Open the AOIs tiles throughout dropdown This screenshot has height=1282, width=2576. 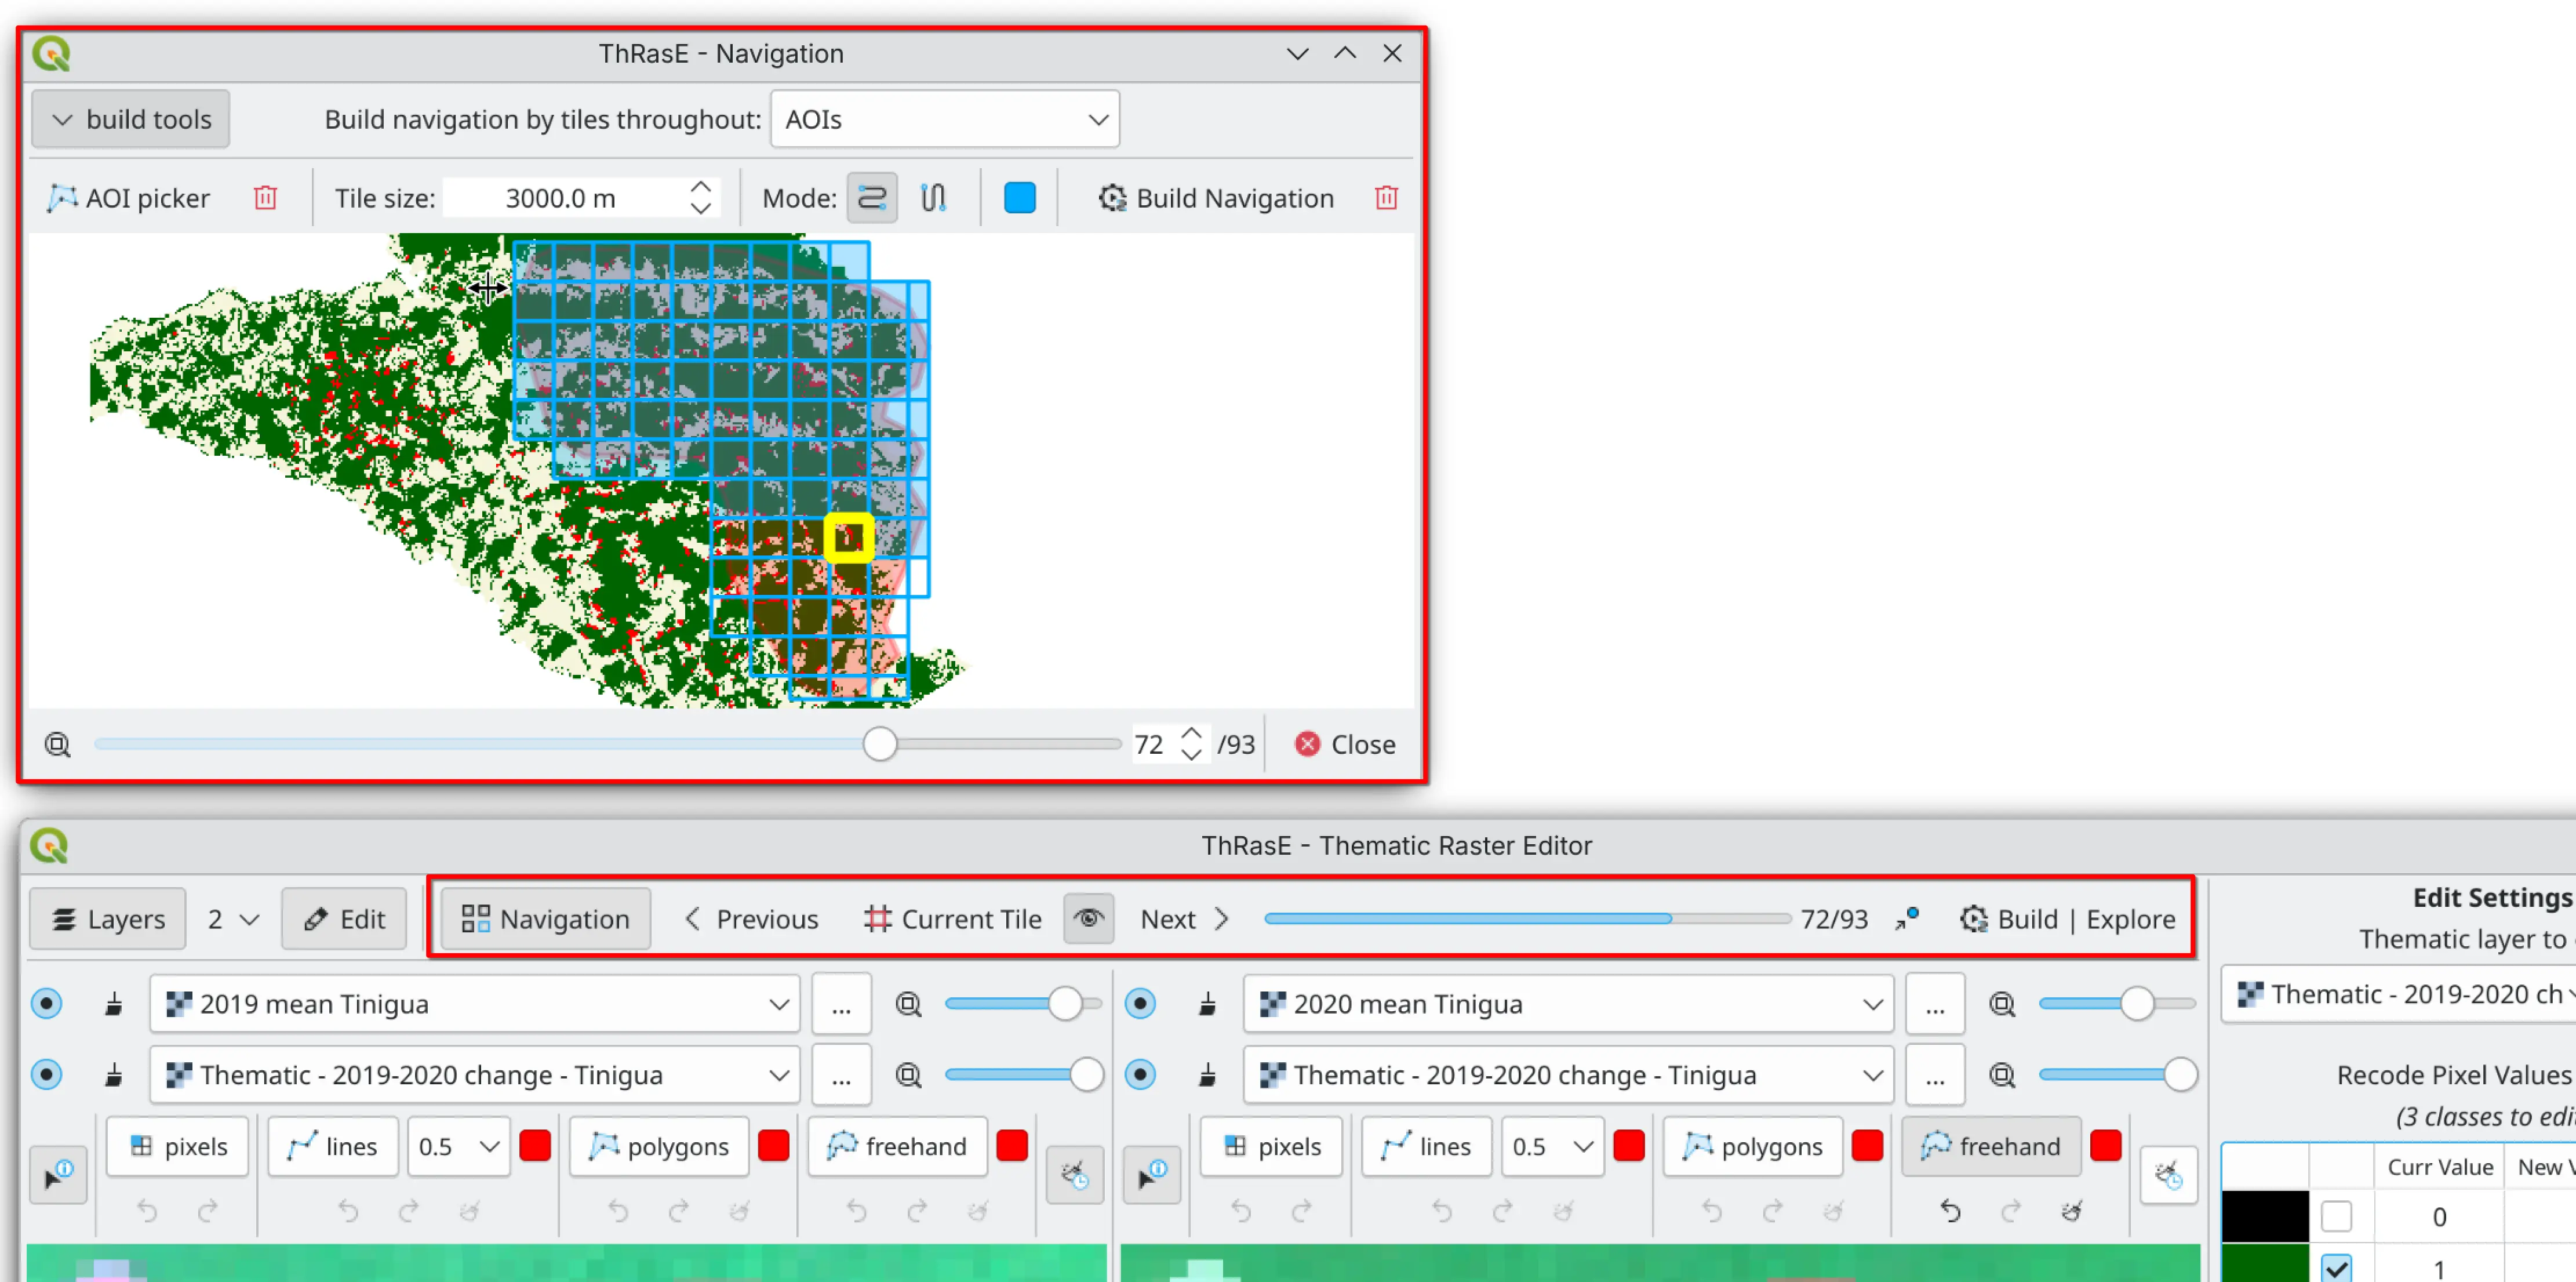point(944,119)
